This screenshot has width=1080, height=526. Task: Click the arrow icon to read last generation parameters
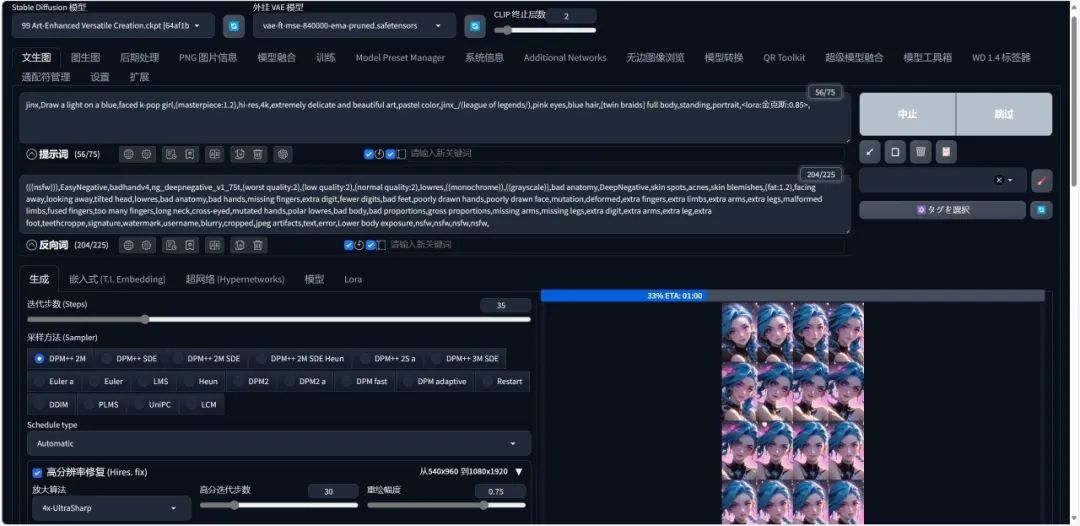pos(869,152)
